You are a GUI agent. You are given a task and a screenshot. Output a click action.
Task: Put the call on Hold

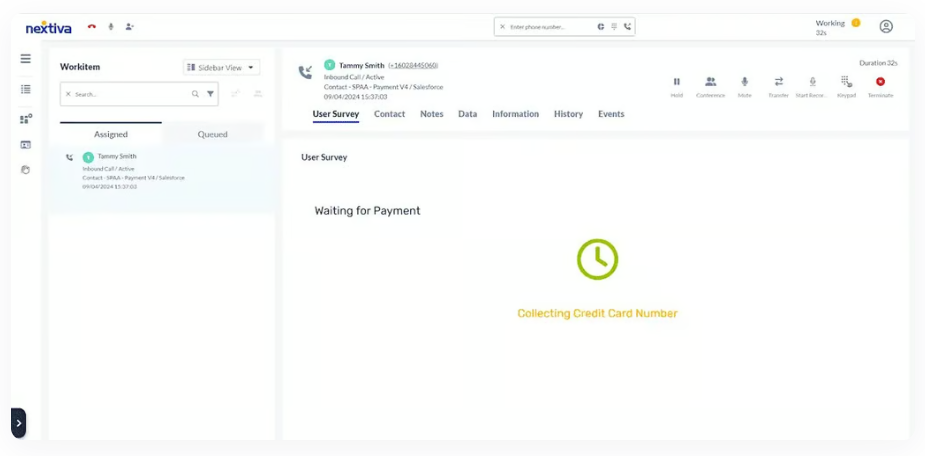[677, 86]
